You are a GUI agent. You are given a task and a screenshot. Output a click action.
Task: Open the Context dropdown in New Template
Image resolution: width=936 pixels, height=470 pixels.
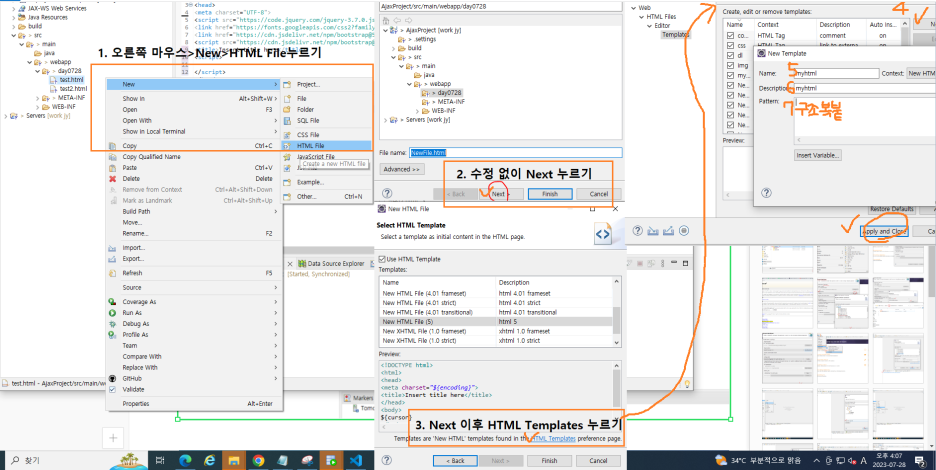point(920,73)
